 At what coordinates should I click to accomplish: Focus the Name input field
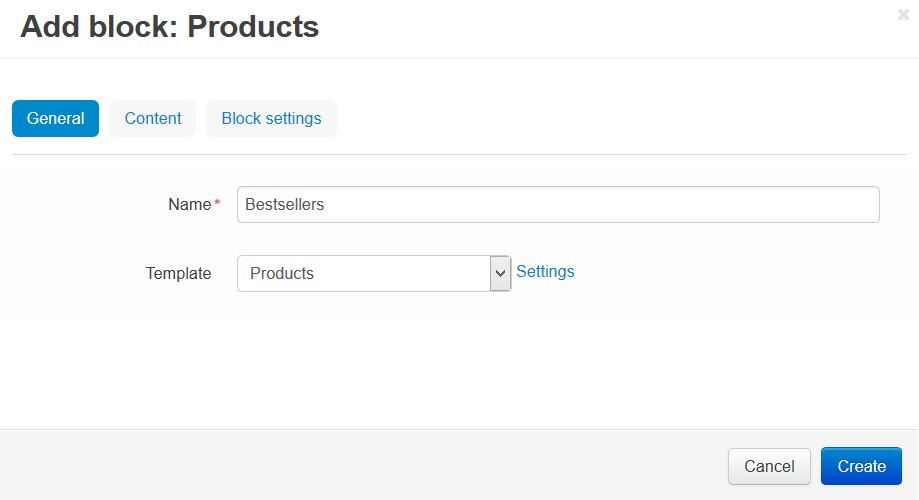tap(558, 205)
